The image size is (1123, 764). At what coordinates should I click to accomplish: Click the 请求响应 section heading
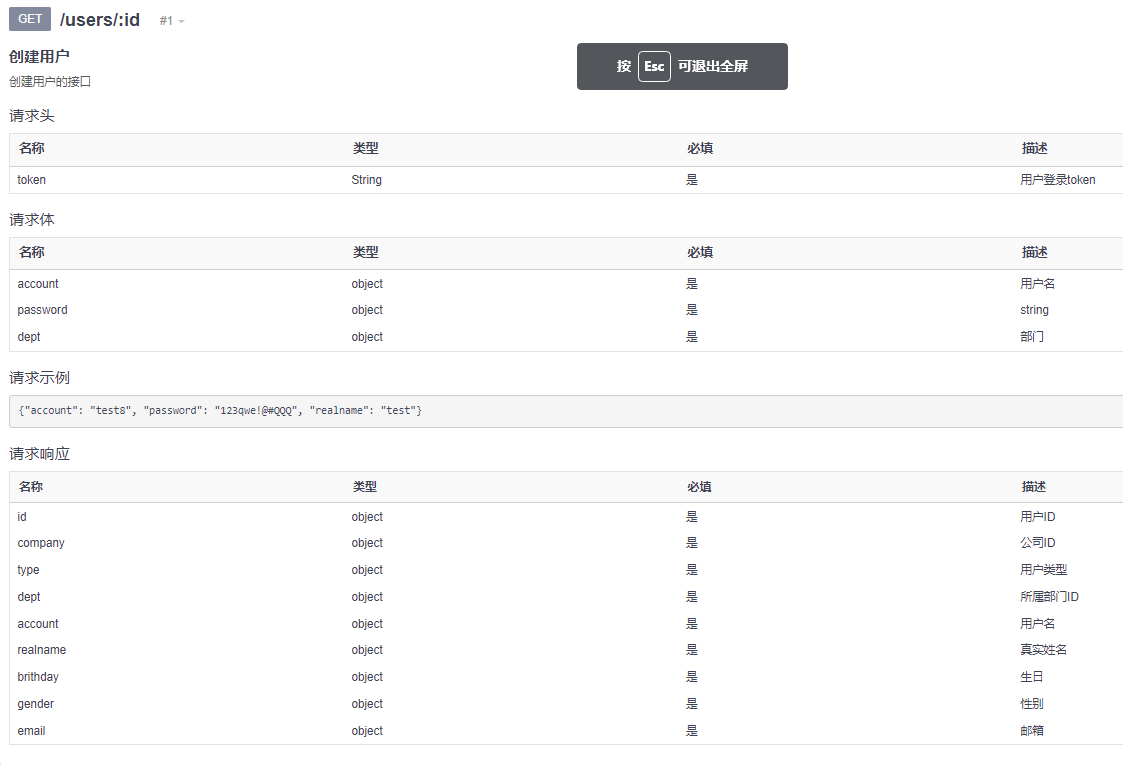[39, 454]
